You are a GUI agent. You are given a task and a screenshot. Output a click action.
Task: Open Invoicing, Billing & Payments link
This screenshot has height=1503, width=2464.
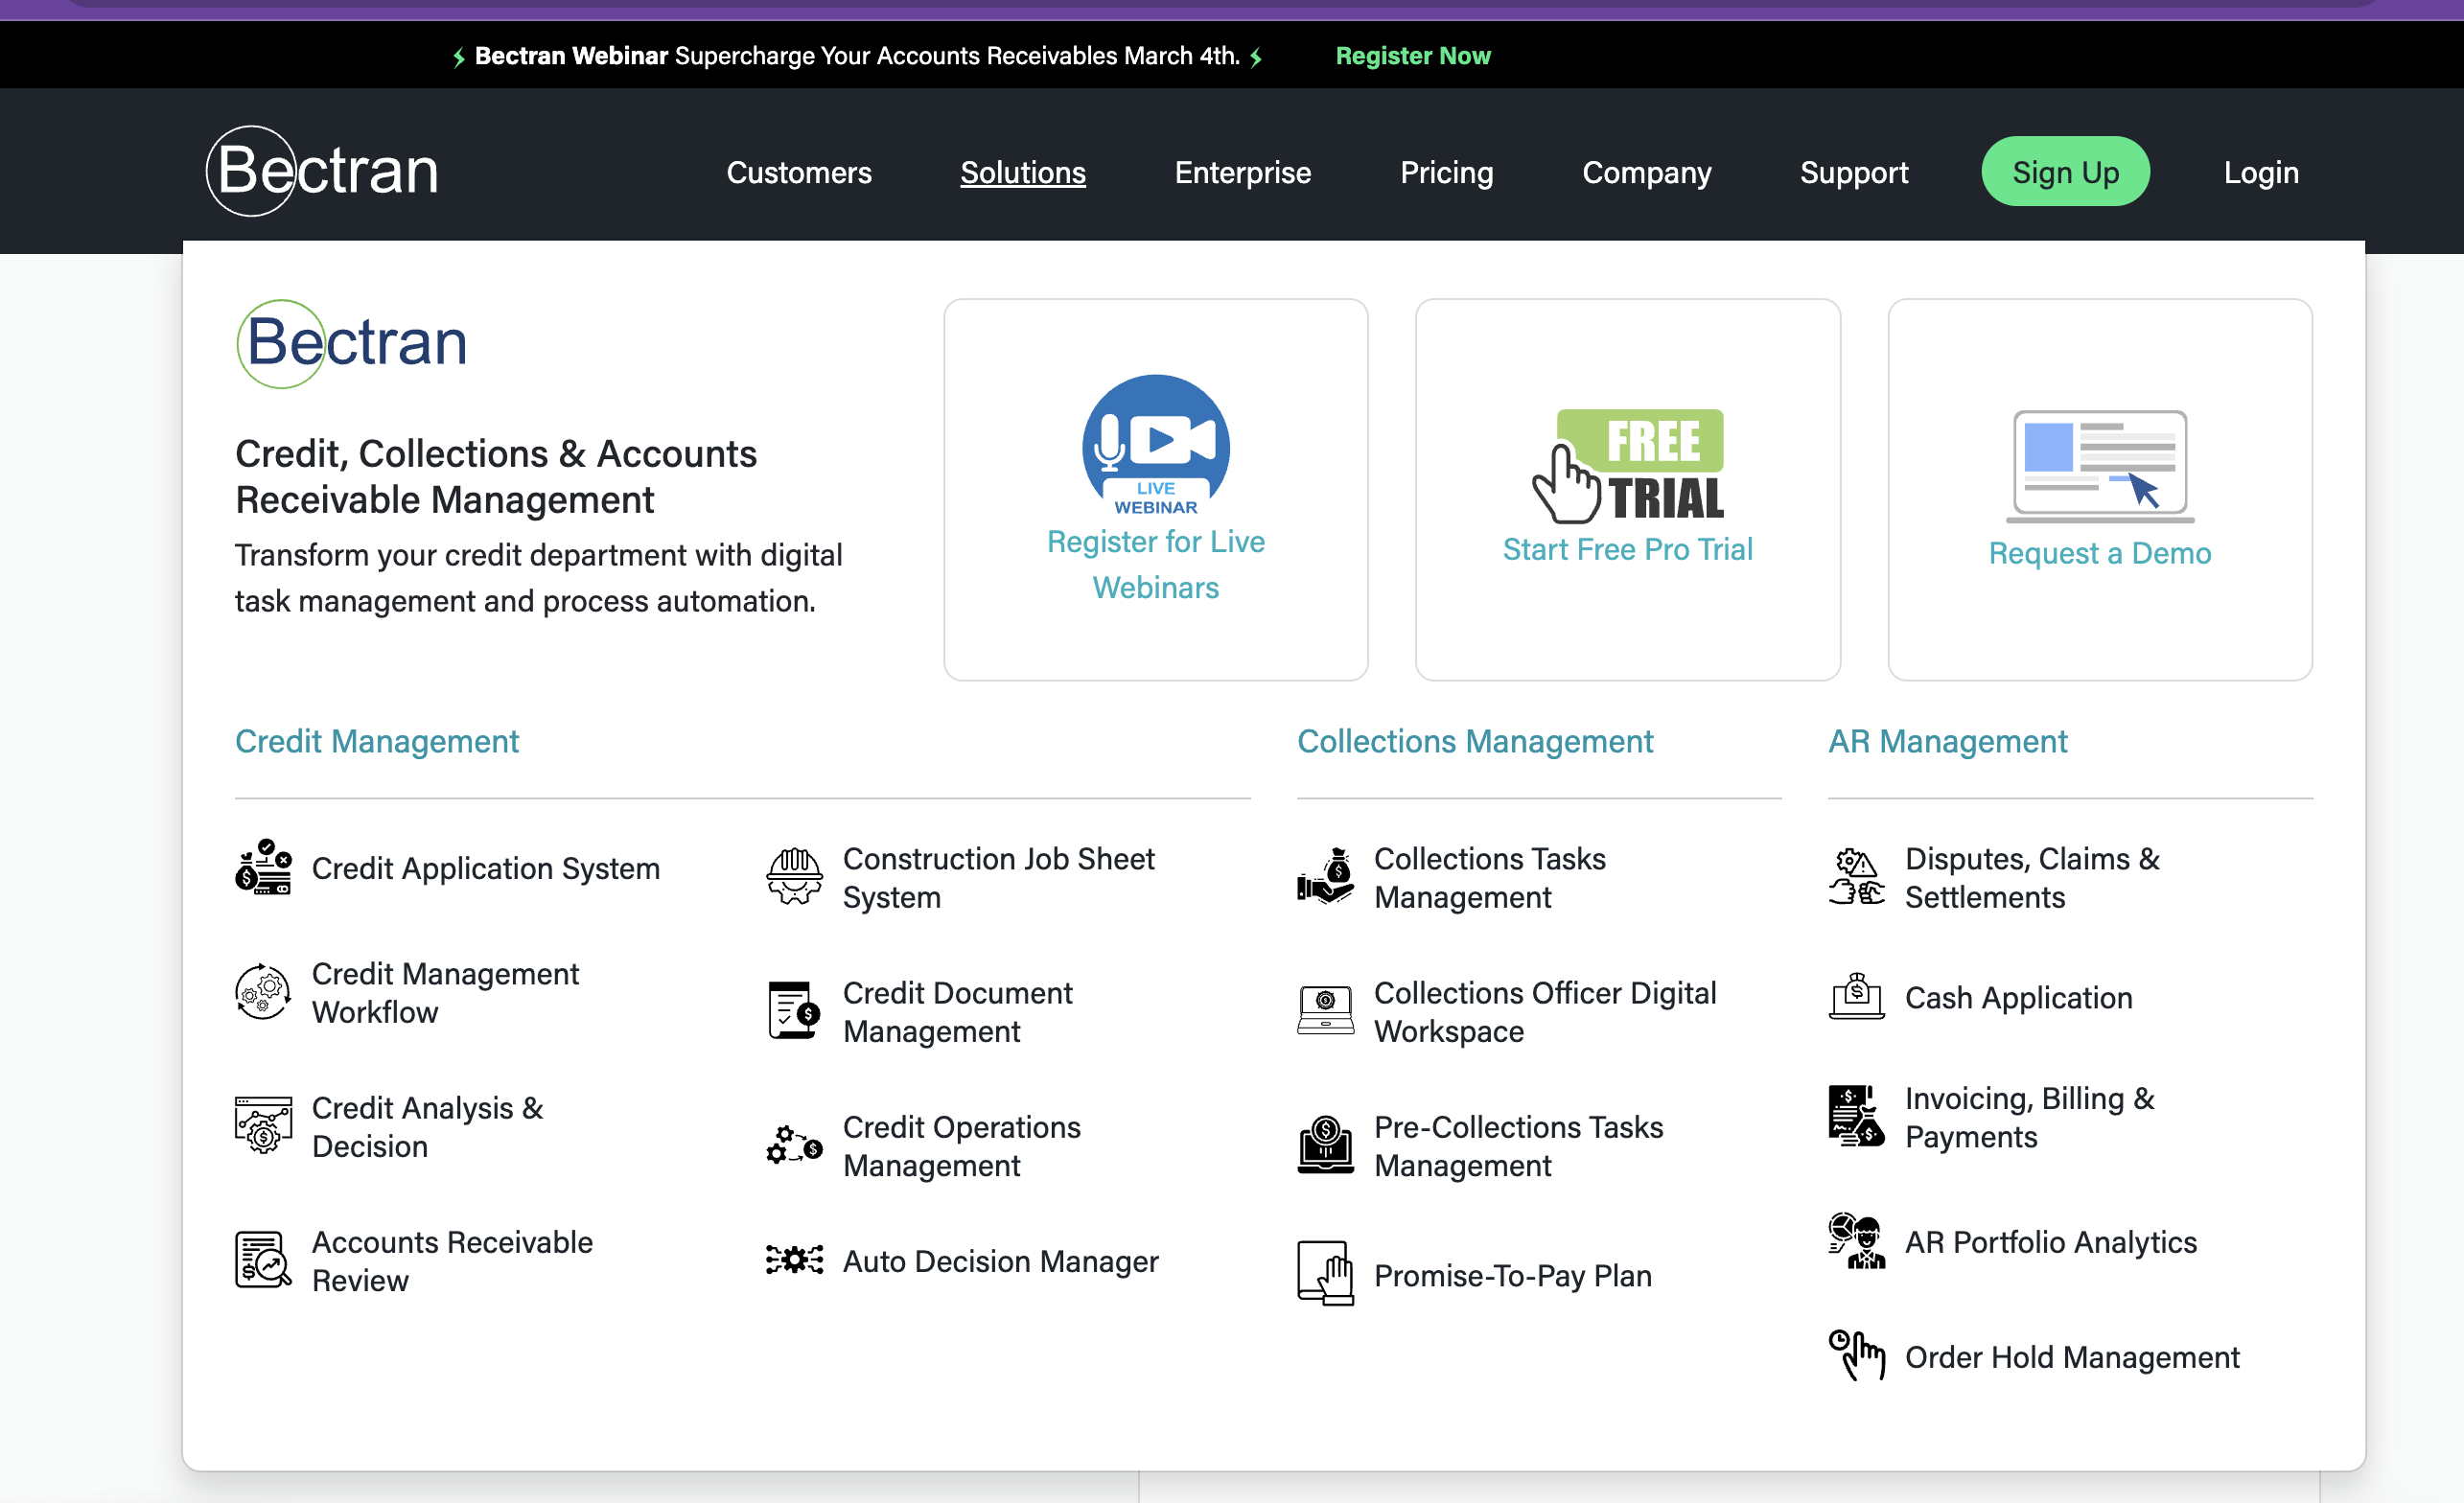pyautogui.click(x=2029, y=1117)
